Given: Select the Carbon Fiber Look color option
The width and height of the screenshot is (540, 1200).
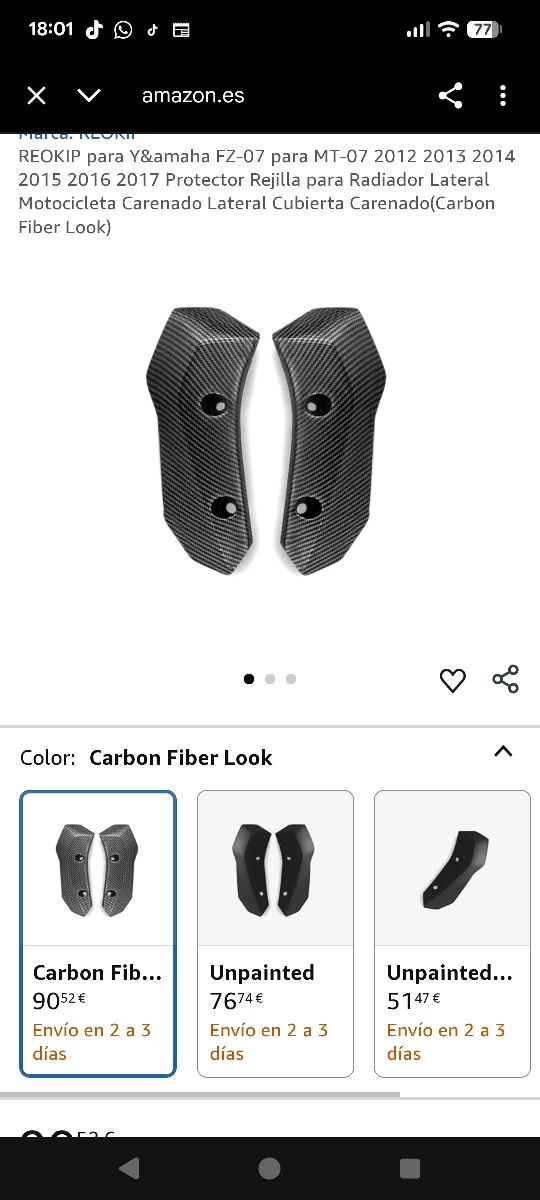Looking at the screenshot, I should (x=98, y=933).
